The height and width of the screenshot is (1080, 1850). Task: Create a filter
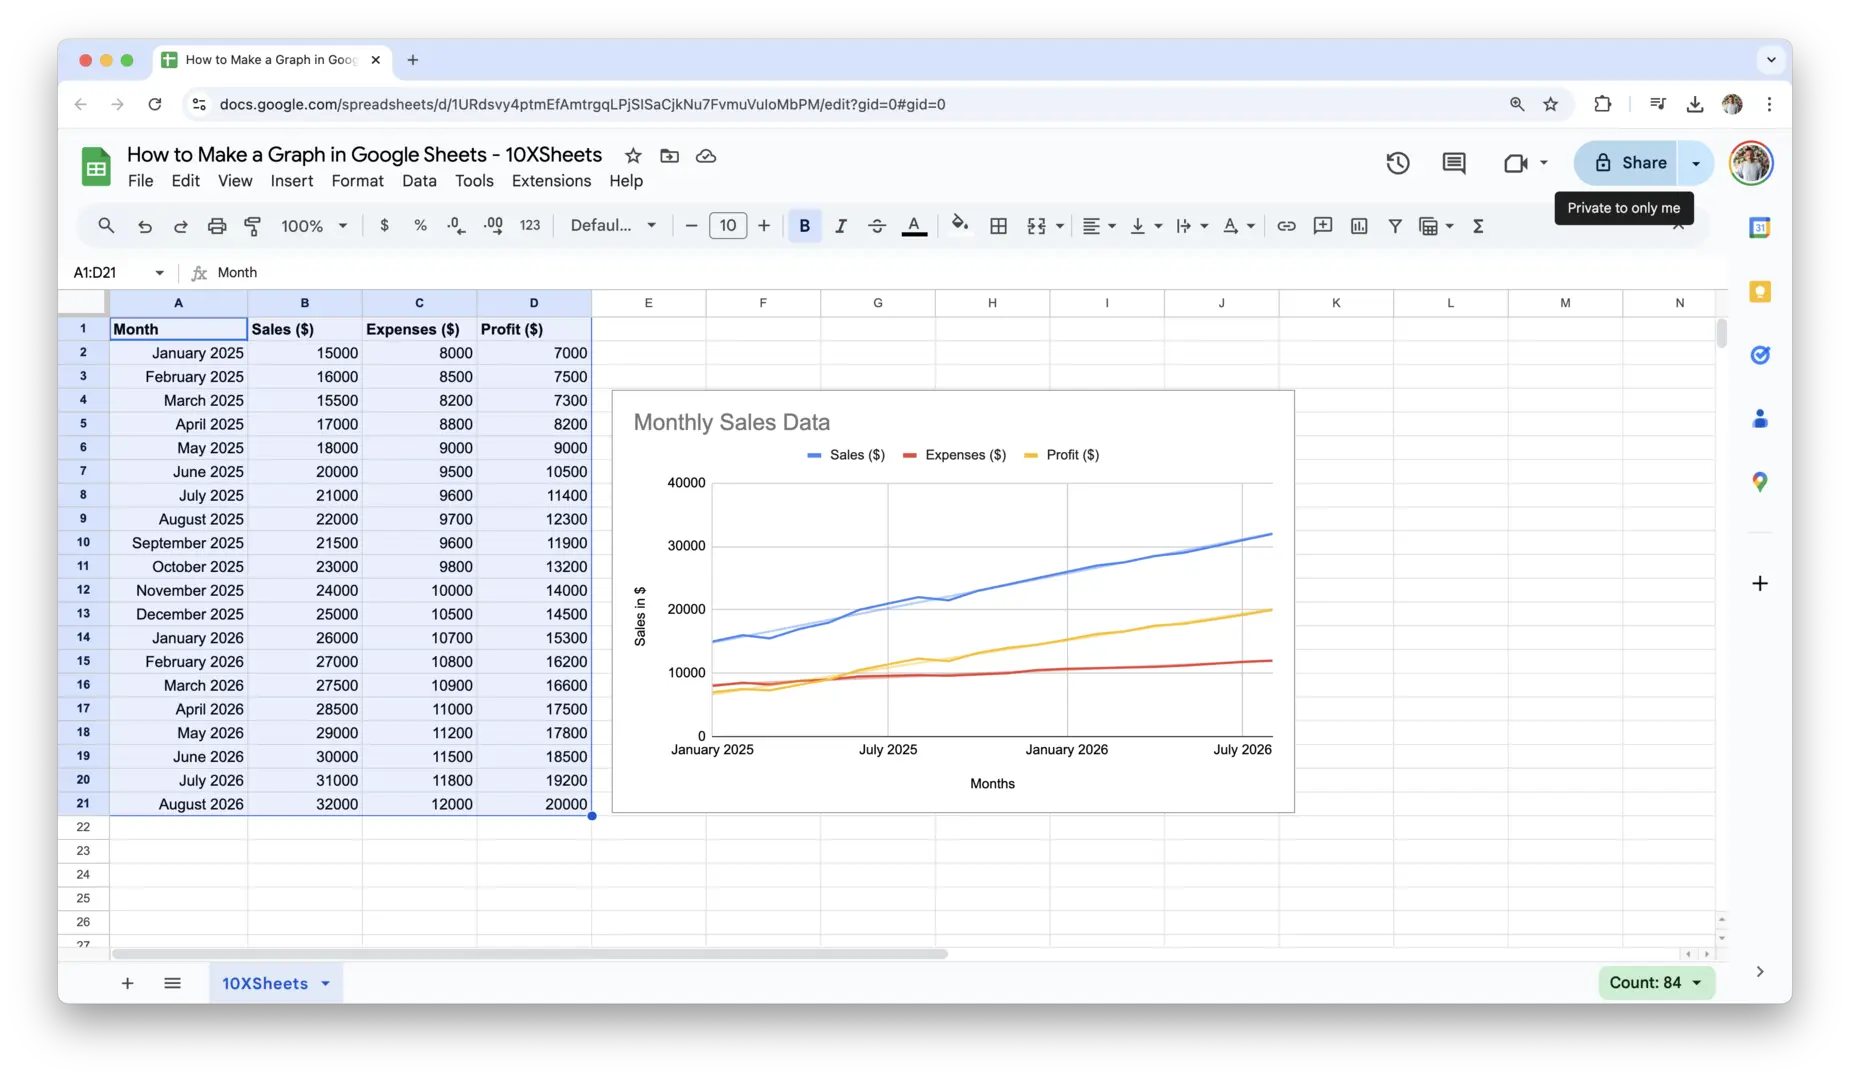1394,226
